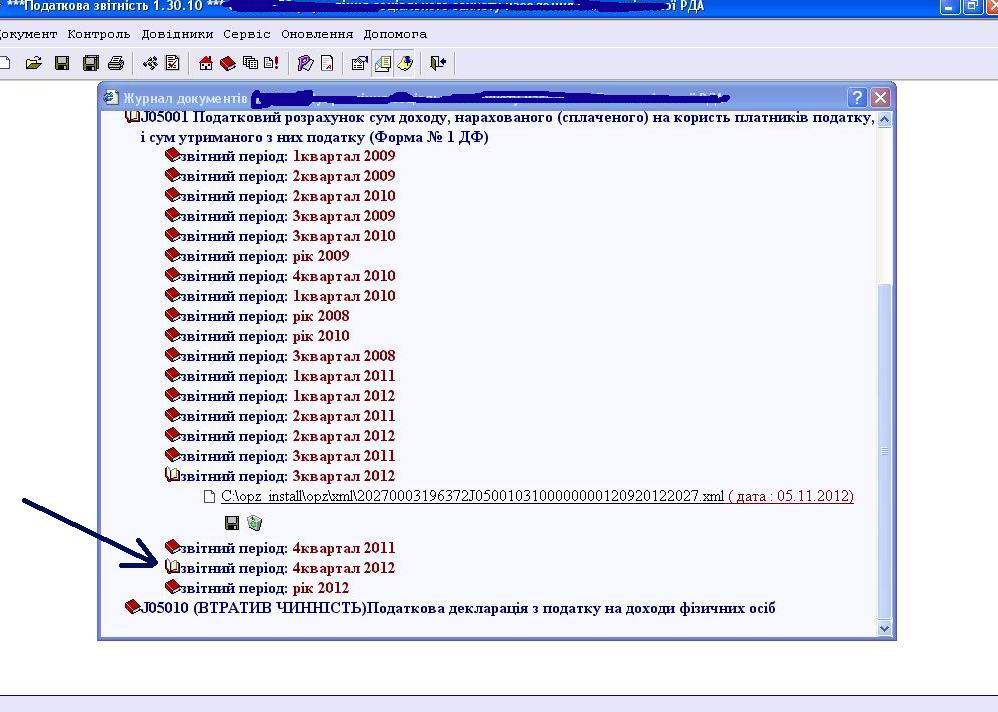Click the checklist document toolbar icon

click(x=172, y=63)
